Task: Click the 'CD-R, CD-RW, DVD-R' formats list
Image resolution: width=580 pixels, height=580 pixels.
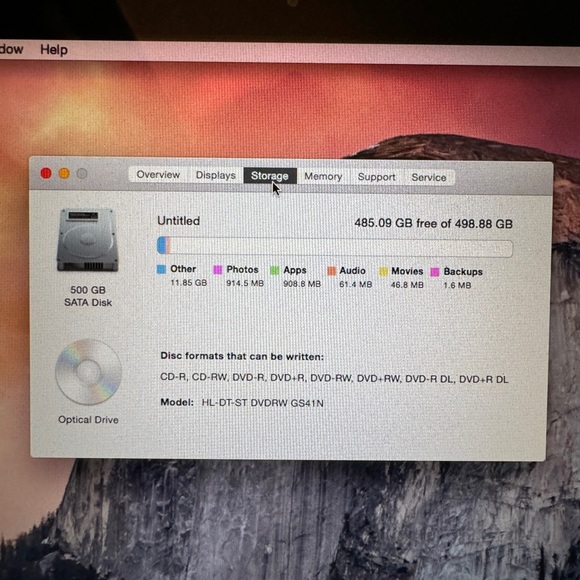Action: click(x=334, y=378)
